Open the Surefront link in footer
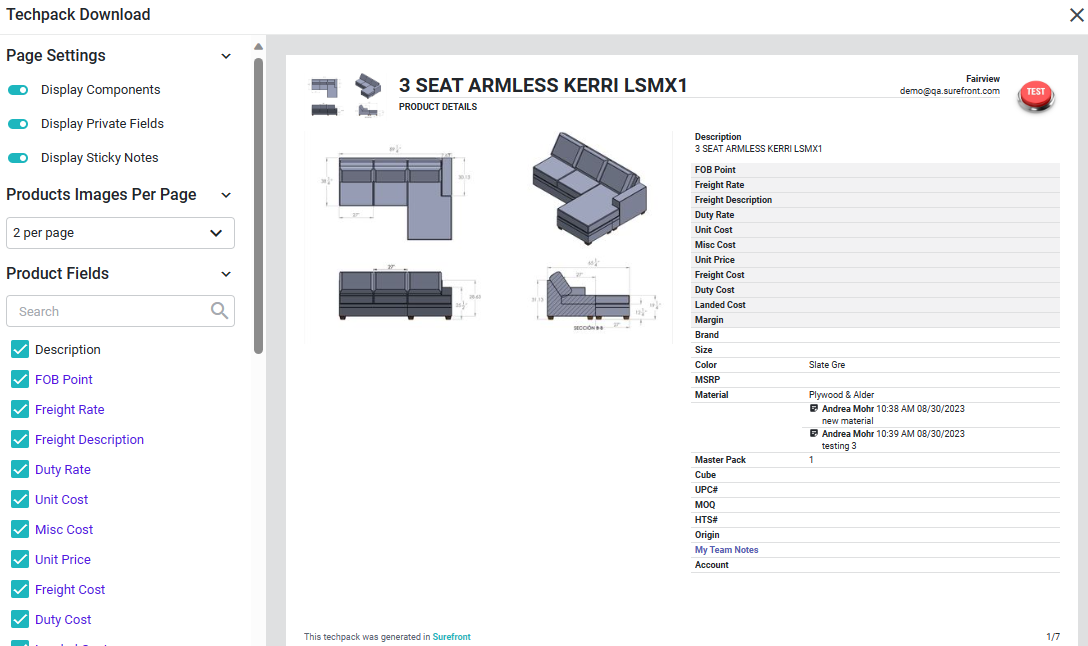 (451, 637)
